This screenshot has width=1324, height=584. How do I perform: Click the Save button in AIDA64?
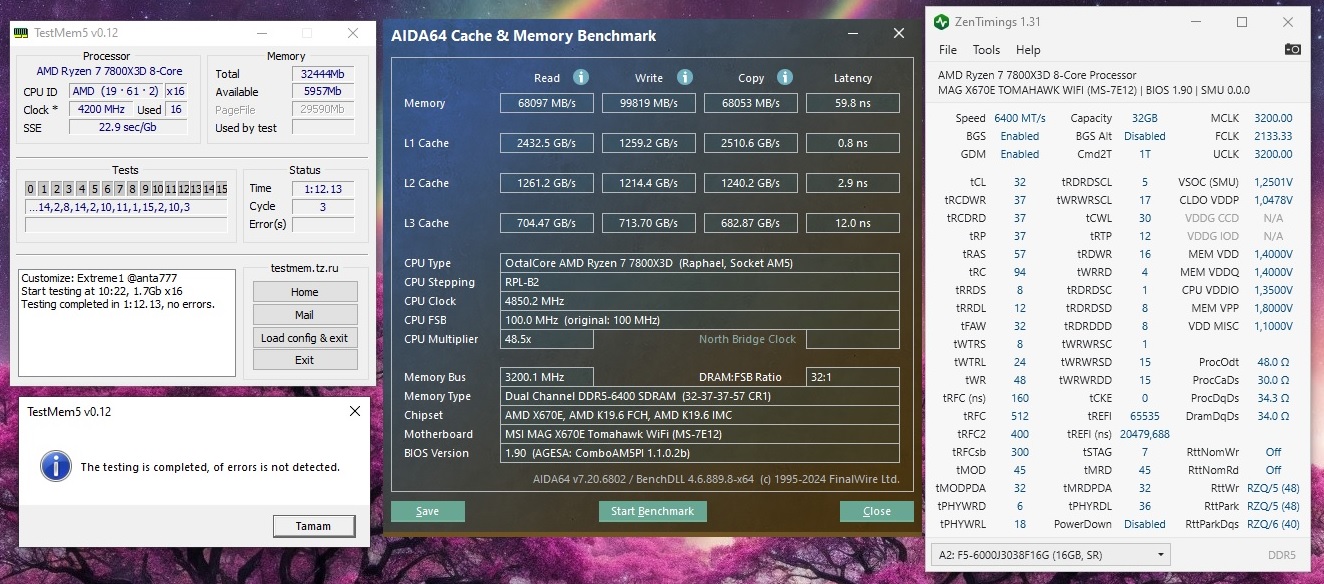(x=428, y=511)
